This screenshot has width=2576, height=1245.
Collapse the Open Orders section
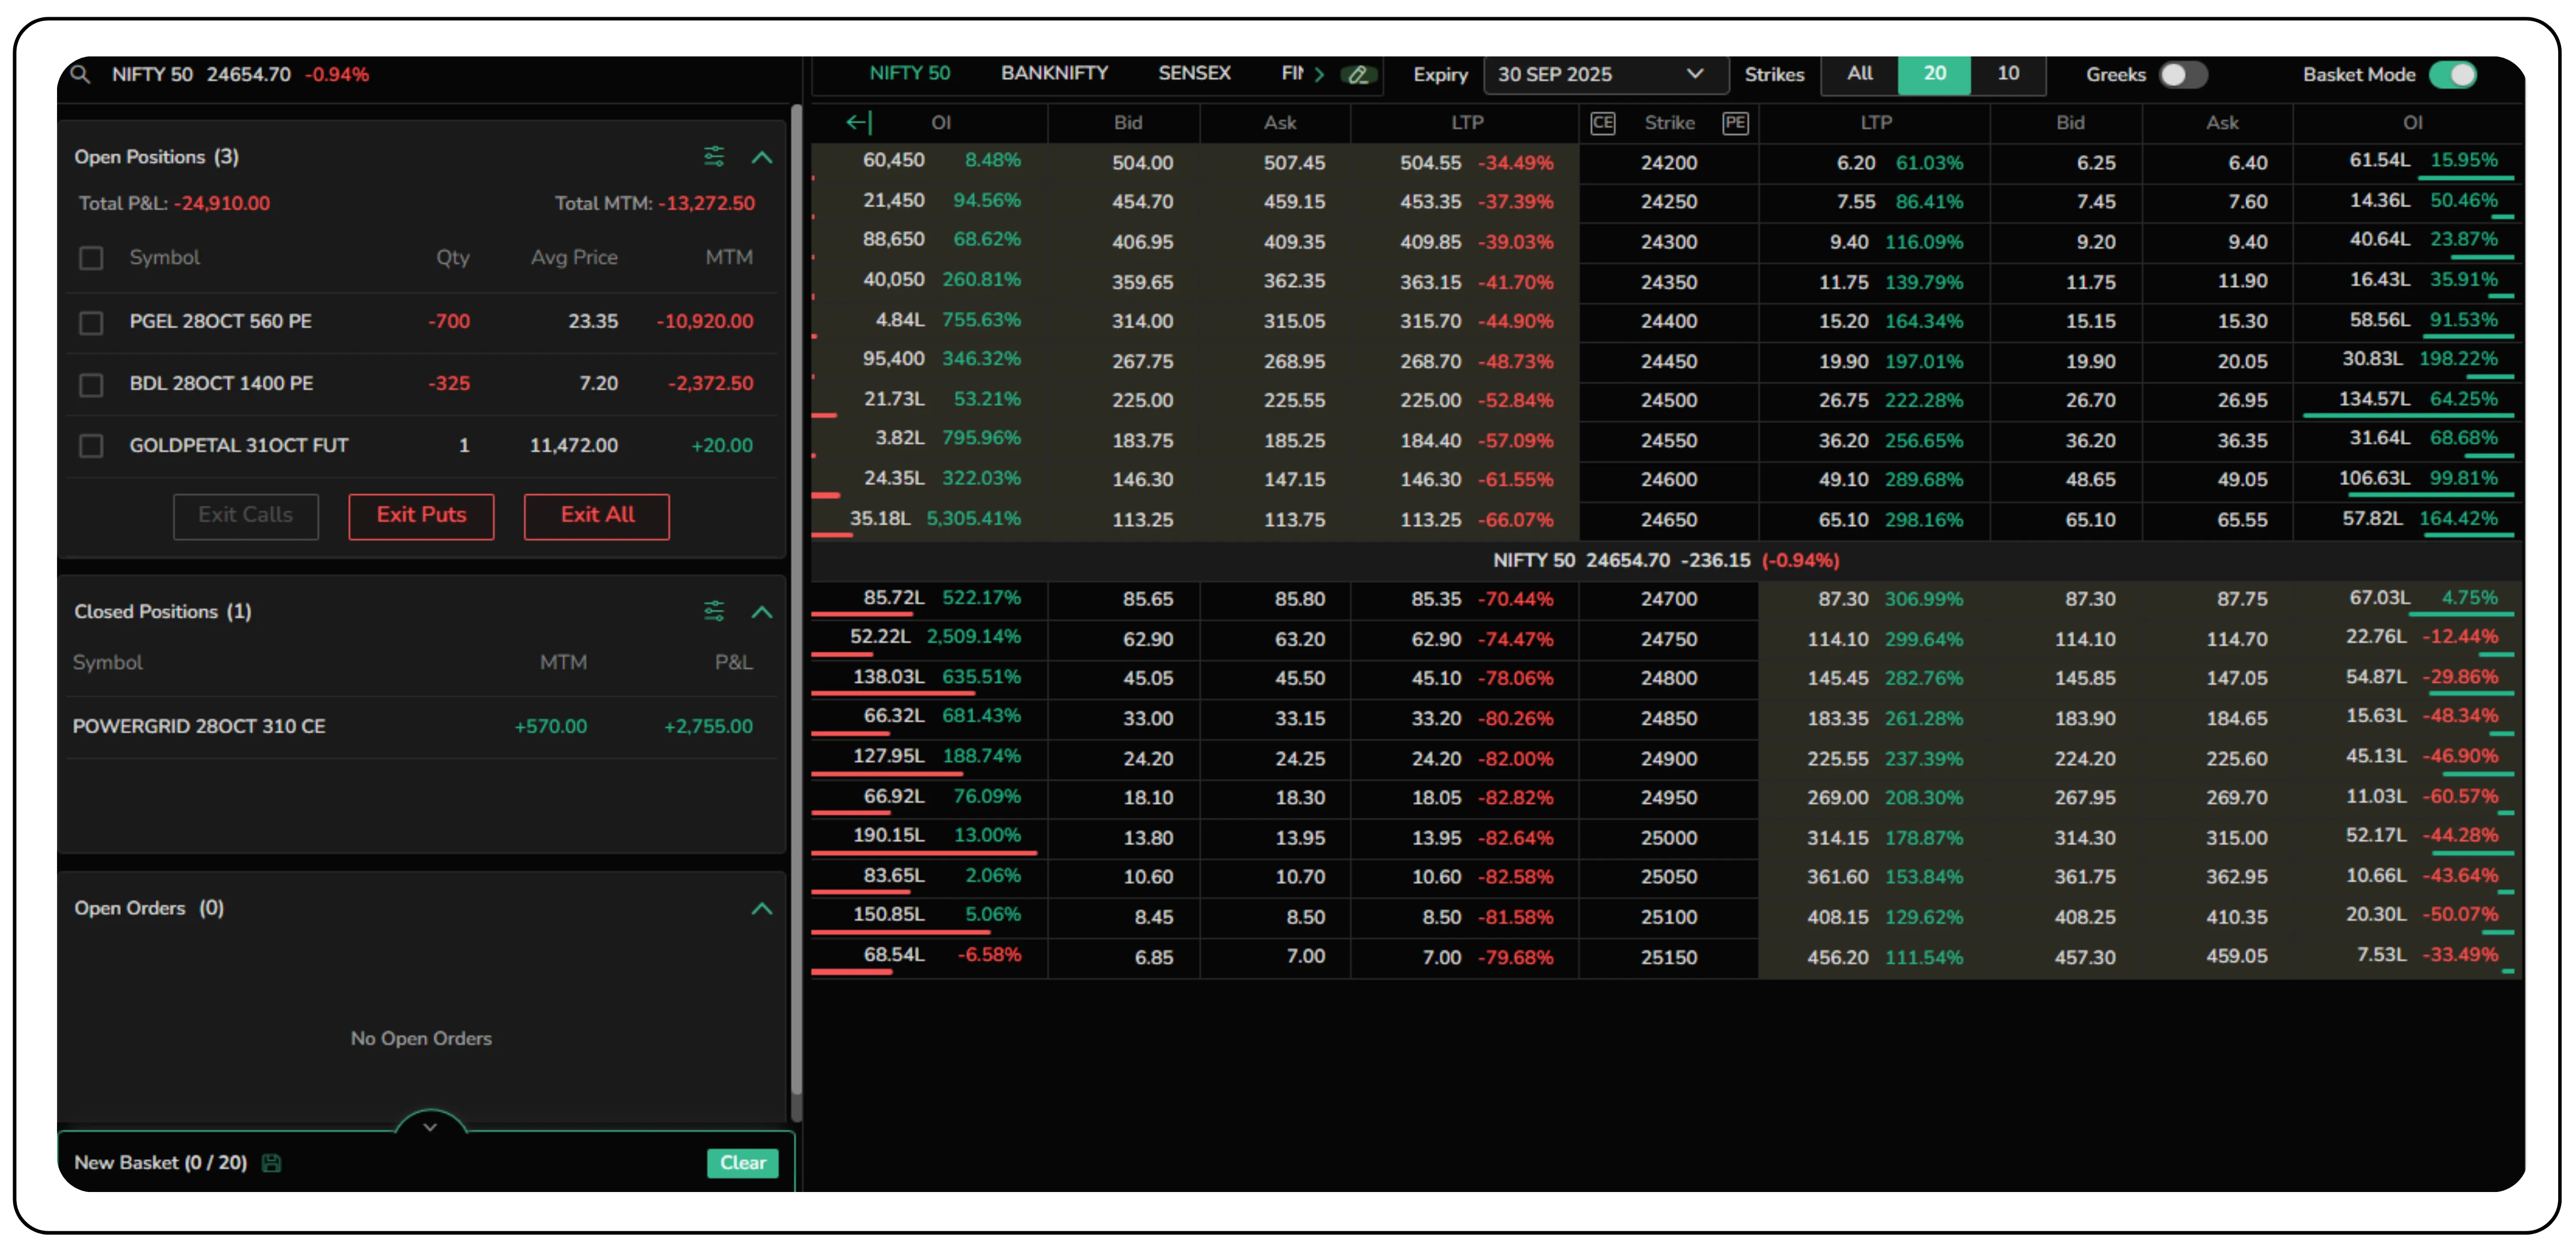click(x=763, y=908)
